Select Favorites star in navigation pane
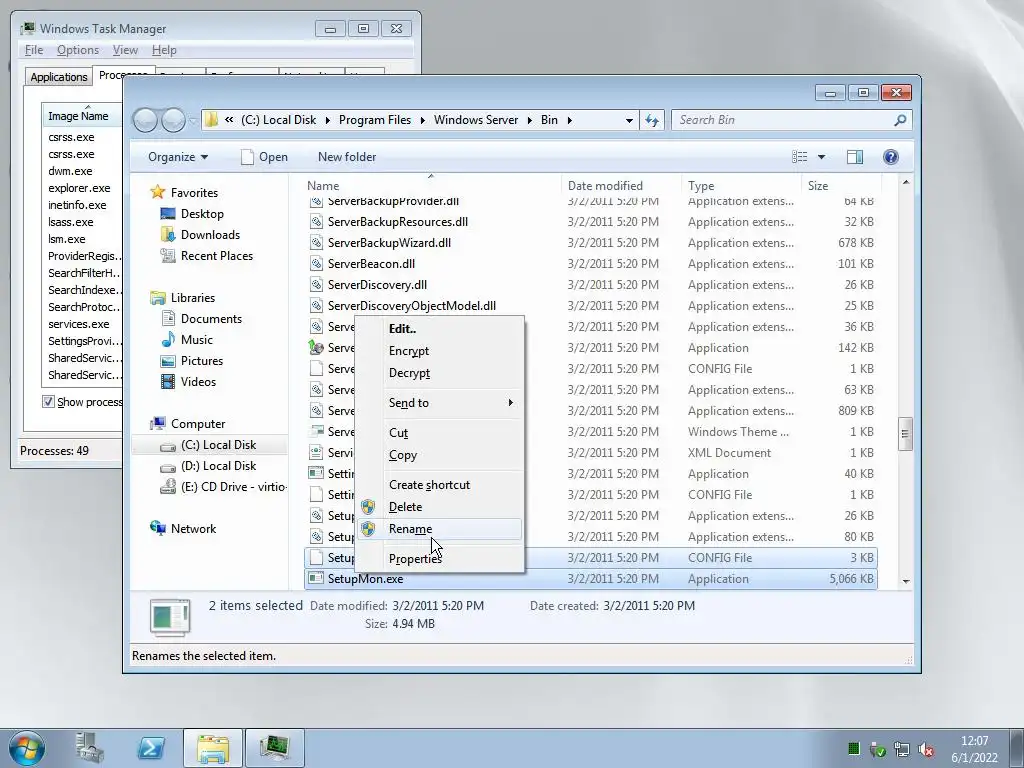 pyautogui.click(x=157, y=193)
